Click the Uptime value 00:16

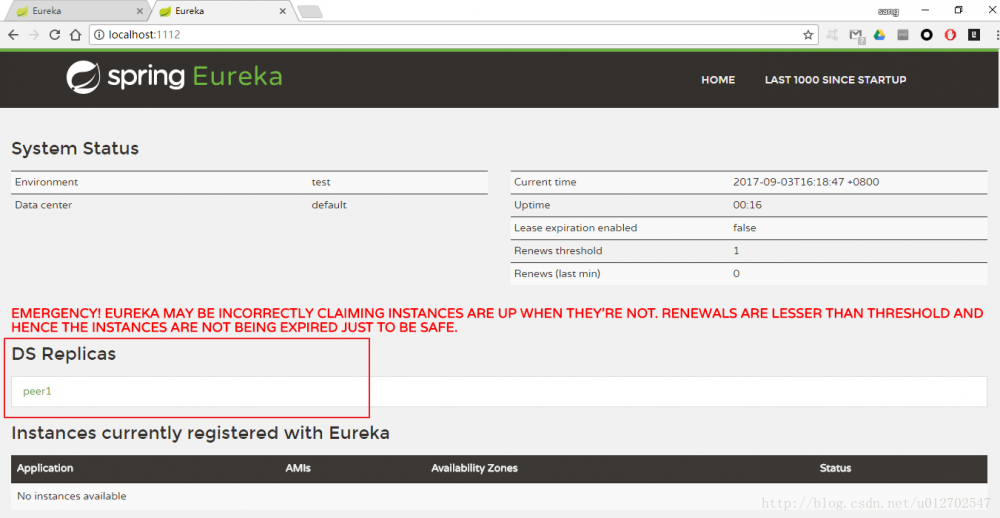747,205
